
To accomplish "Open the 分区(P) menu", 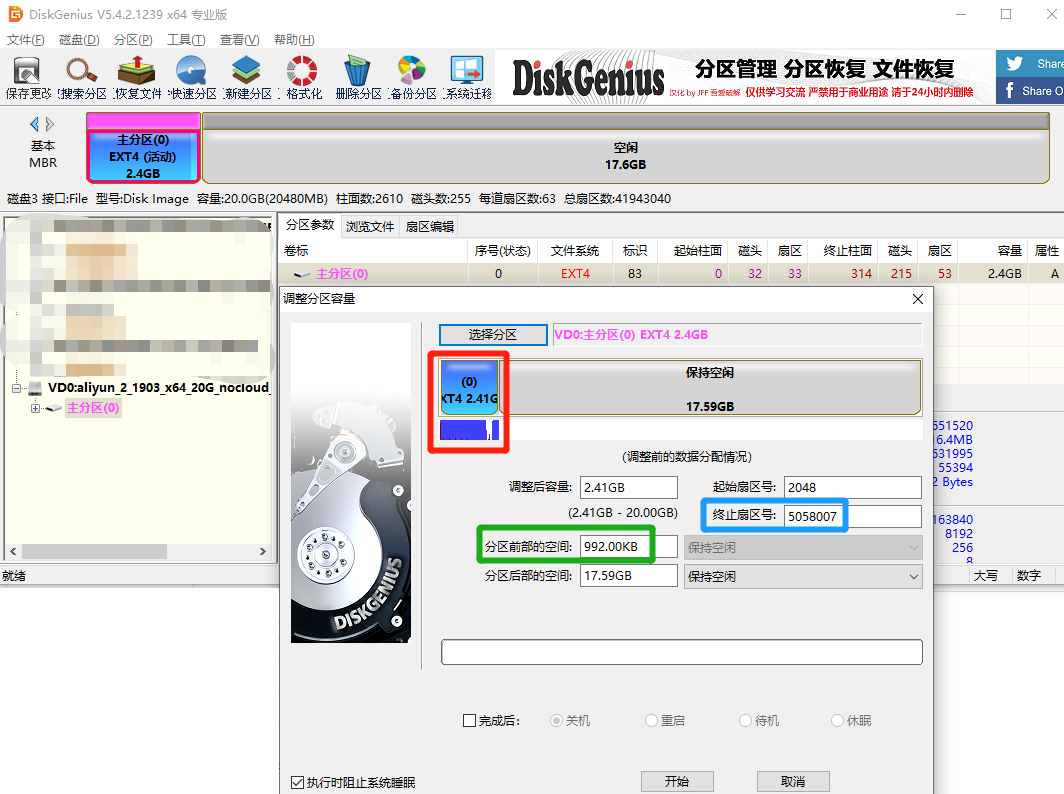I will 133,40.
